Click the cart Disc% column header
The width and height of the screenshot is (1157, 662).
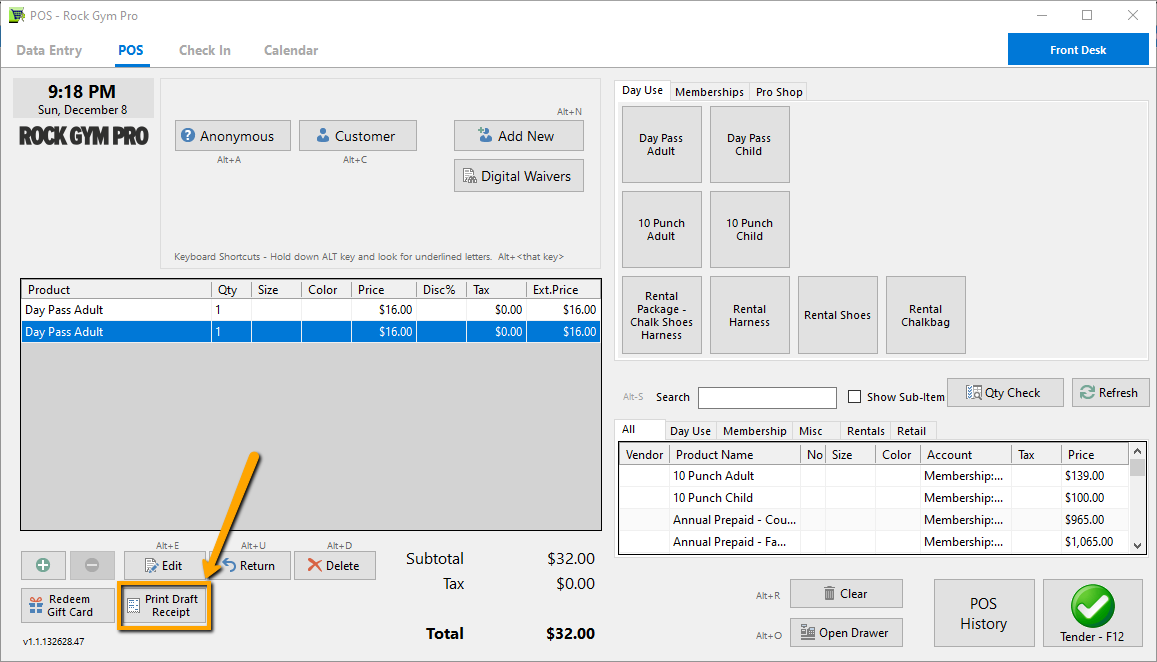click(x=441, y=290)
